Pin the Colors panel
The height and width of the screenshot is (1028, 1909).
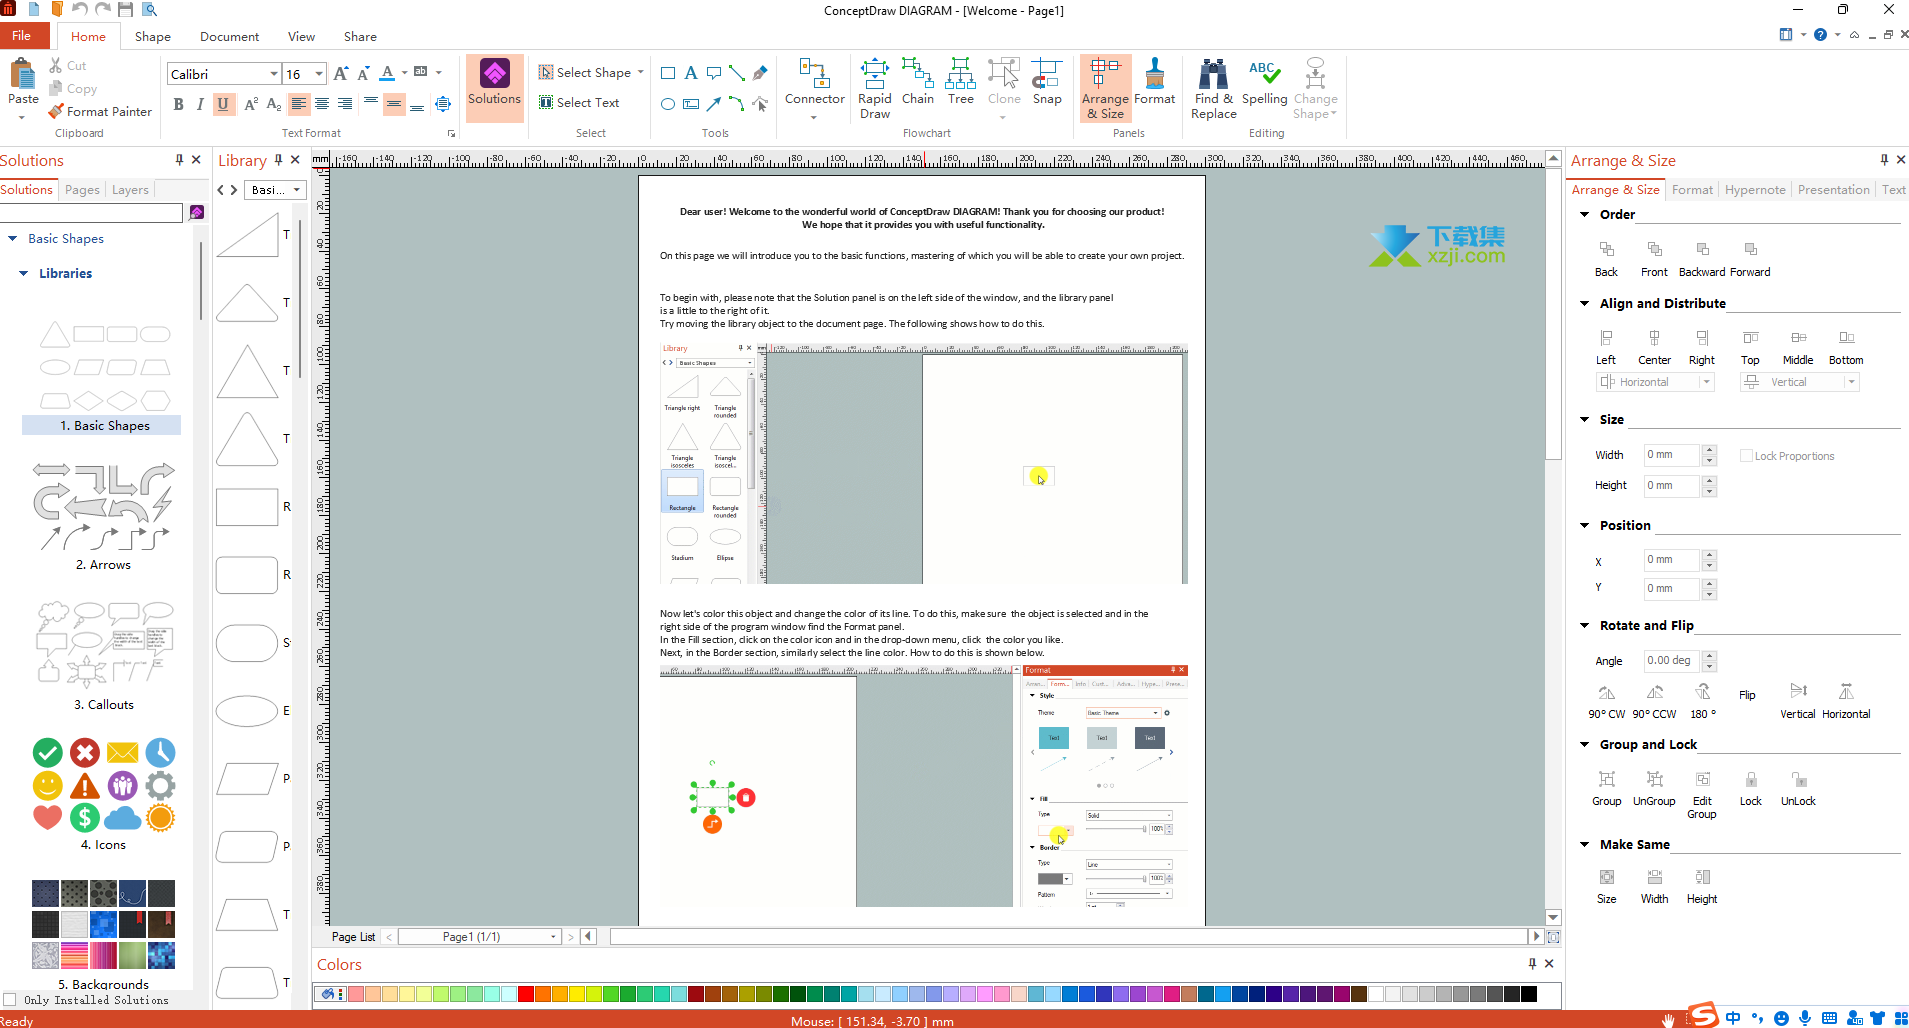coord(1532,963)
